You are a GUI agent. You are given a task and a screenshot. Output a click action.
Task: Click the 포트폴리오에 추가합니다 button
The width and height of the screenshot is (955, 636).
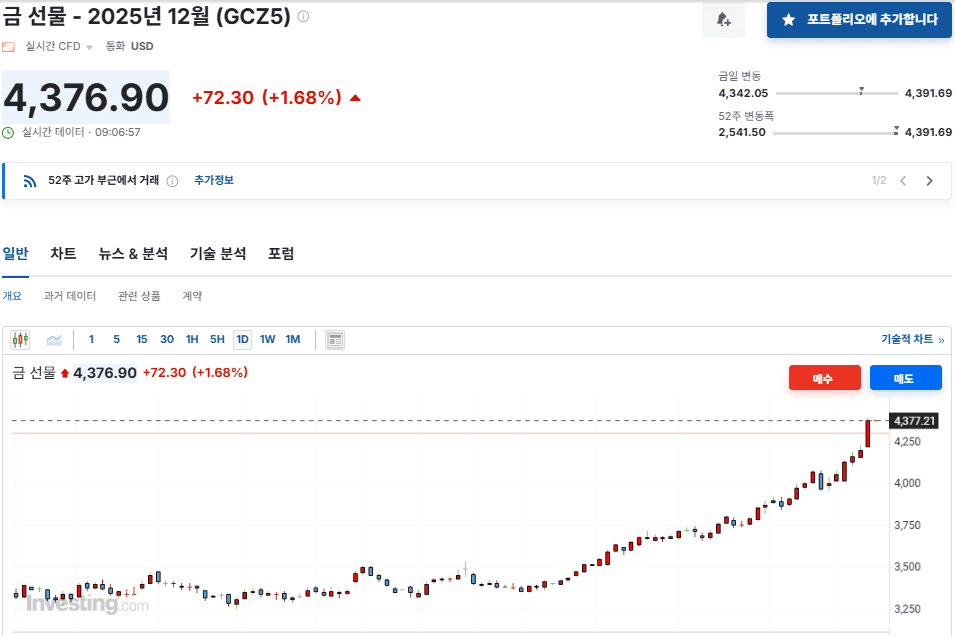coord(859,20)
